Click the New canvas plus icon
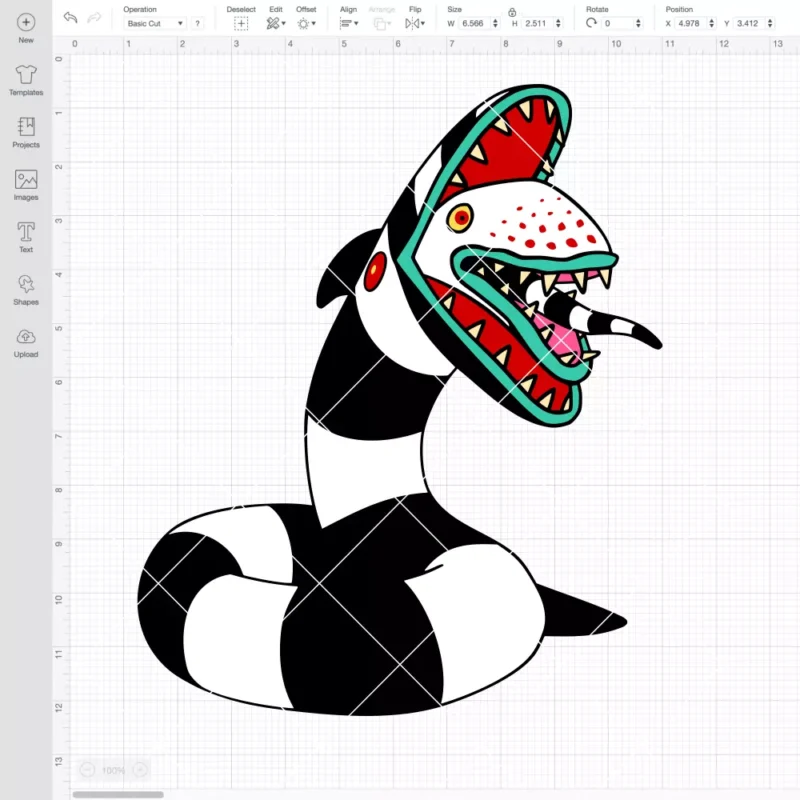The image size is (800, 800). [x=26, y=22]
